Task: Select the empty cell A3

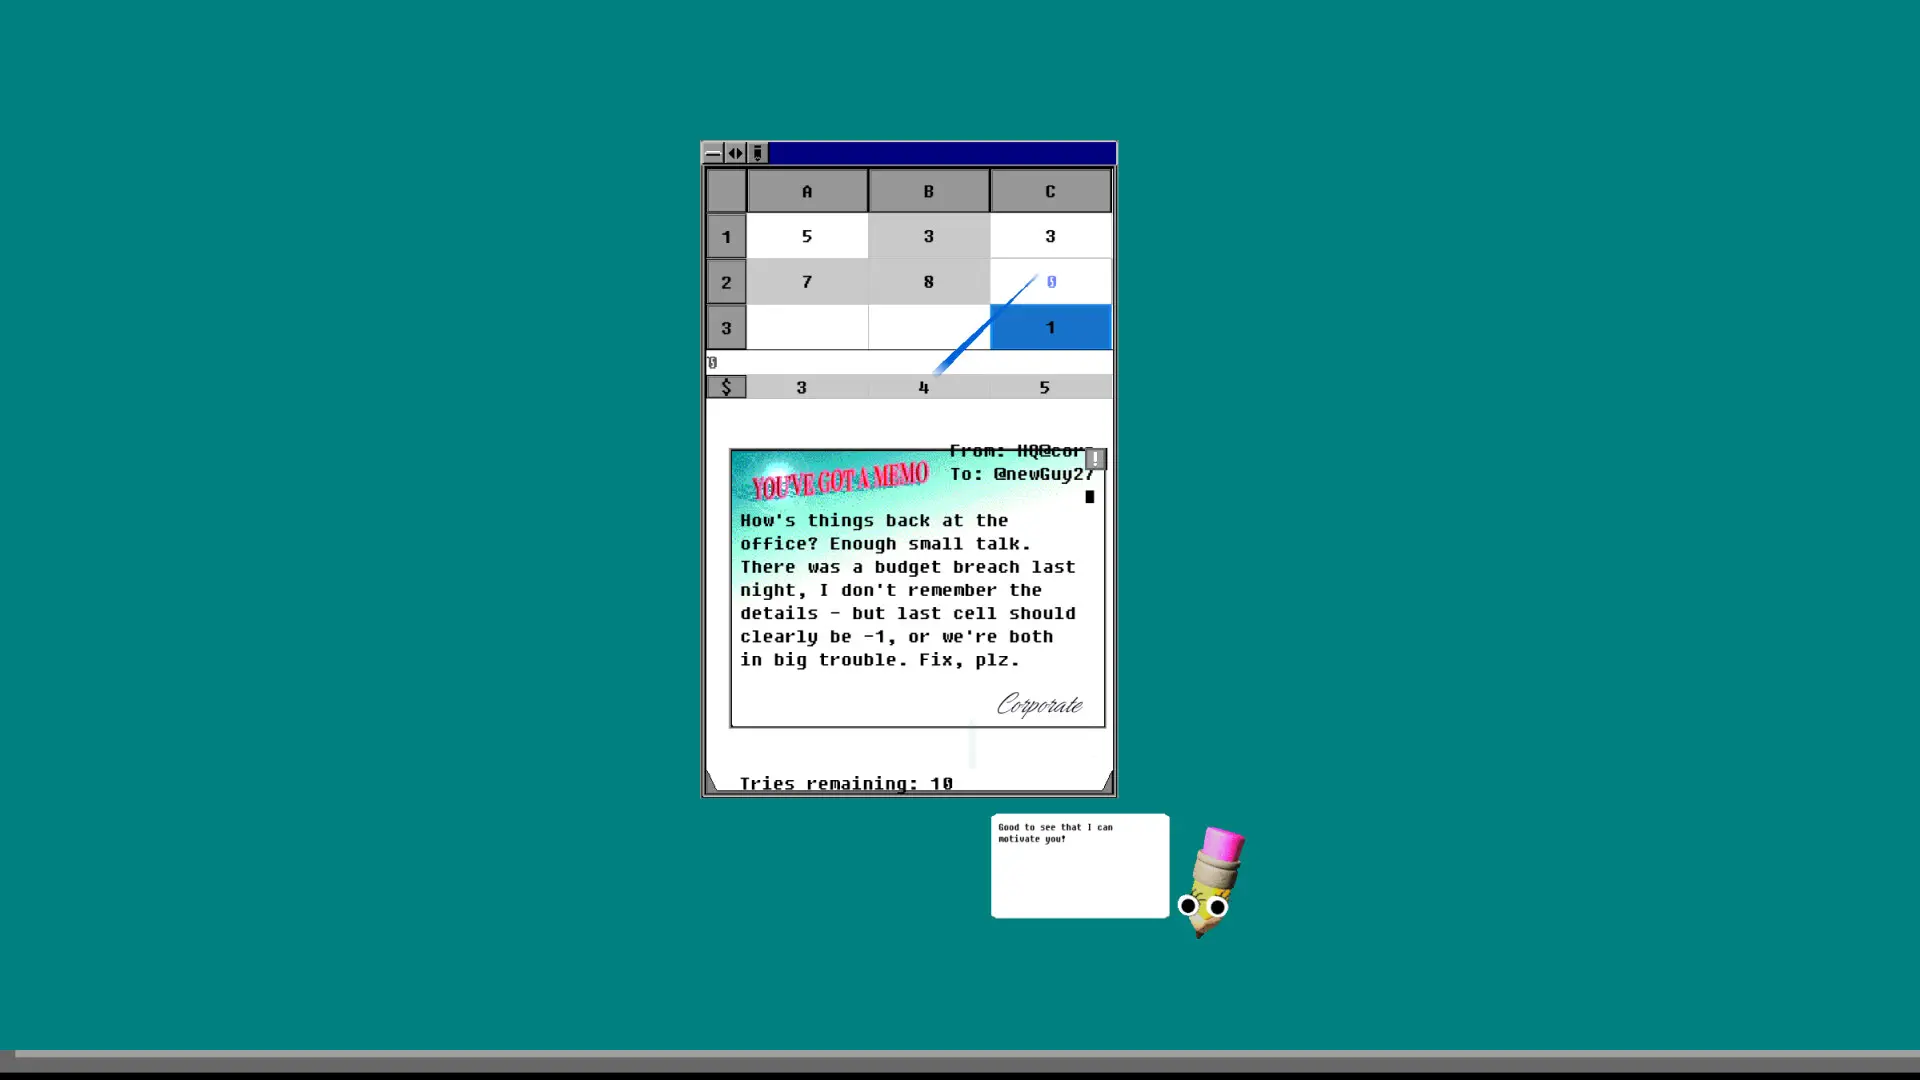Action: pyautogui.click(x=807, y=327)
